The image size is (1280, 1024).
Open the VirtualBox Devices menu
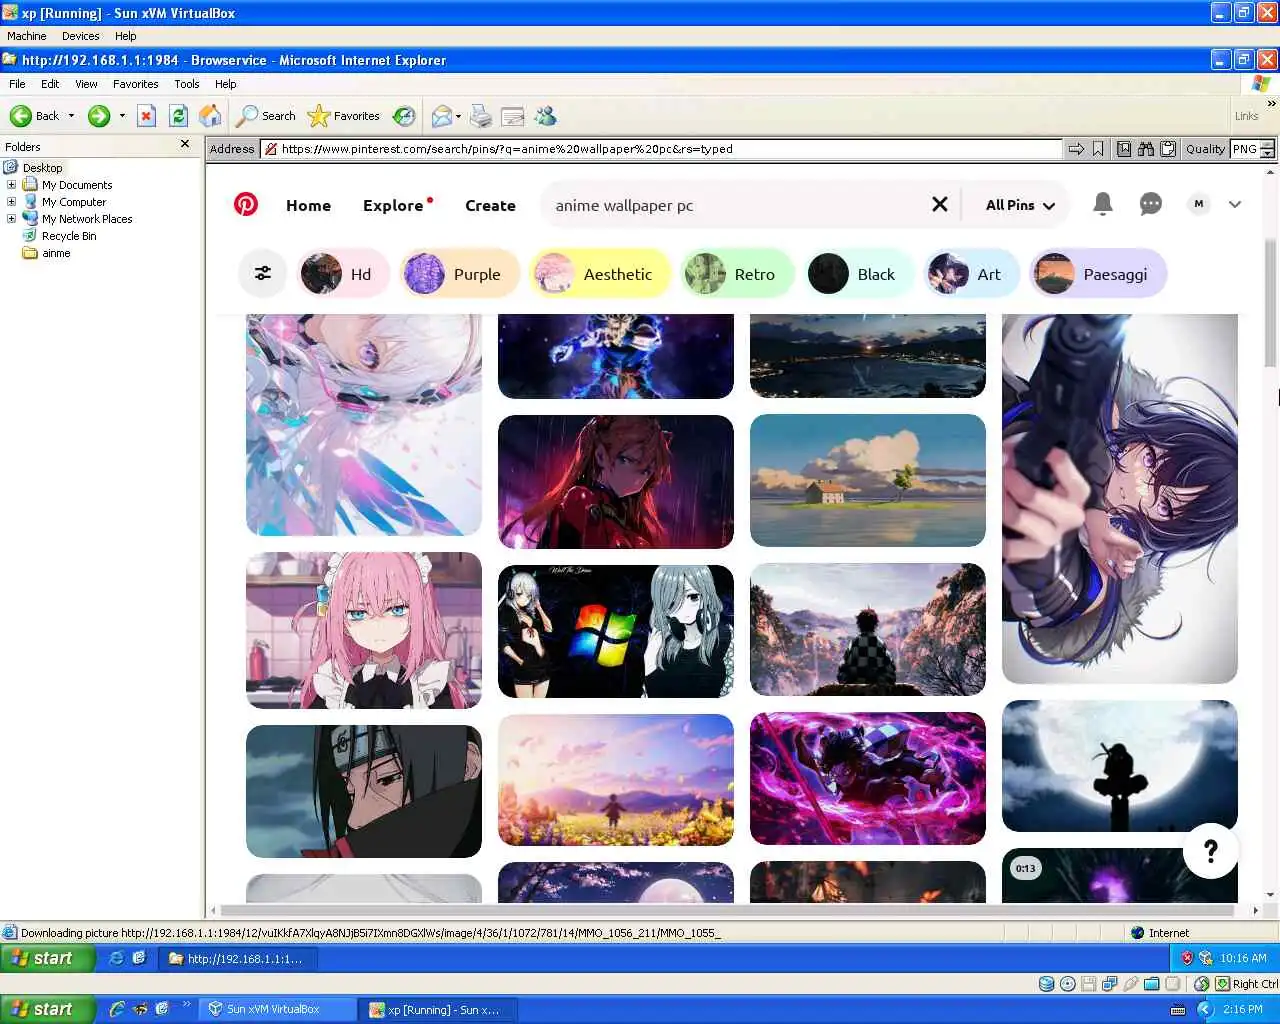coord(80,36)
